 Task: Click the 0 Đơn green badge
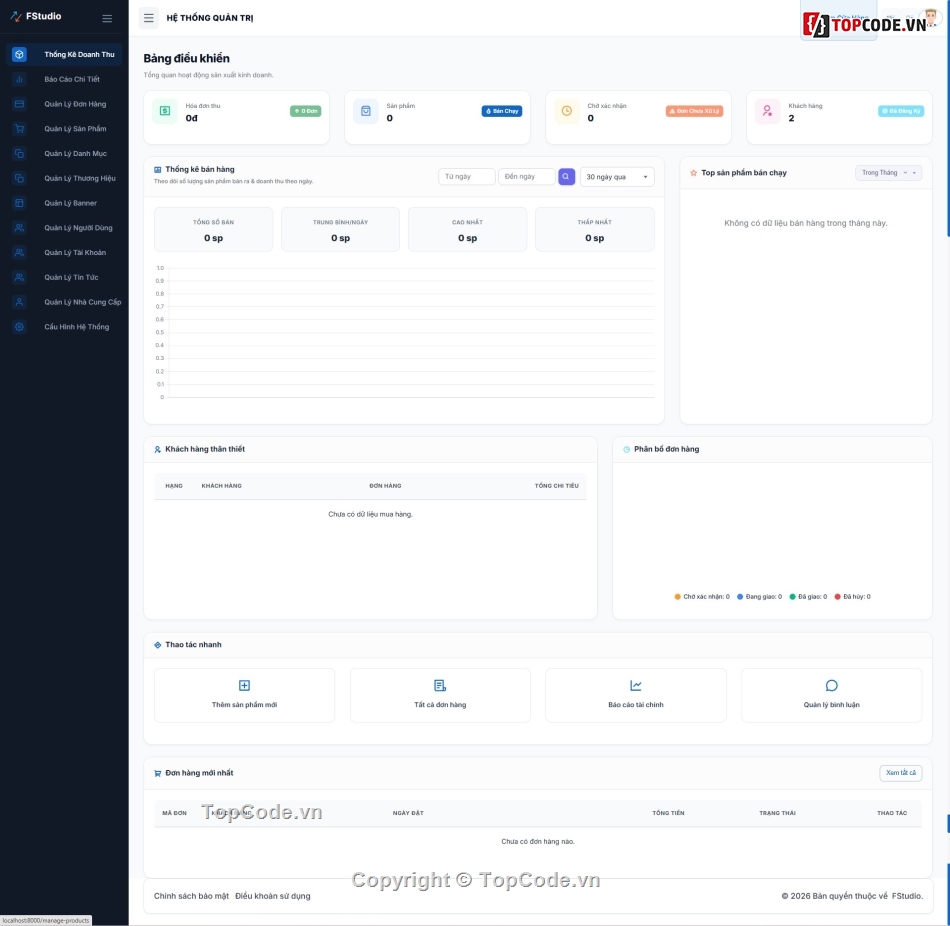(305, 112)
